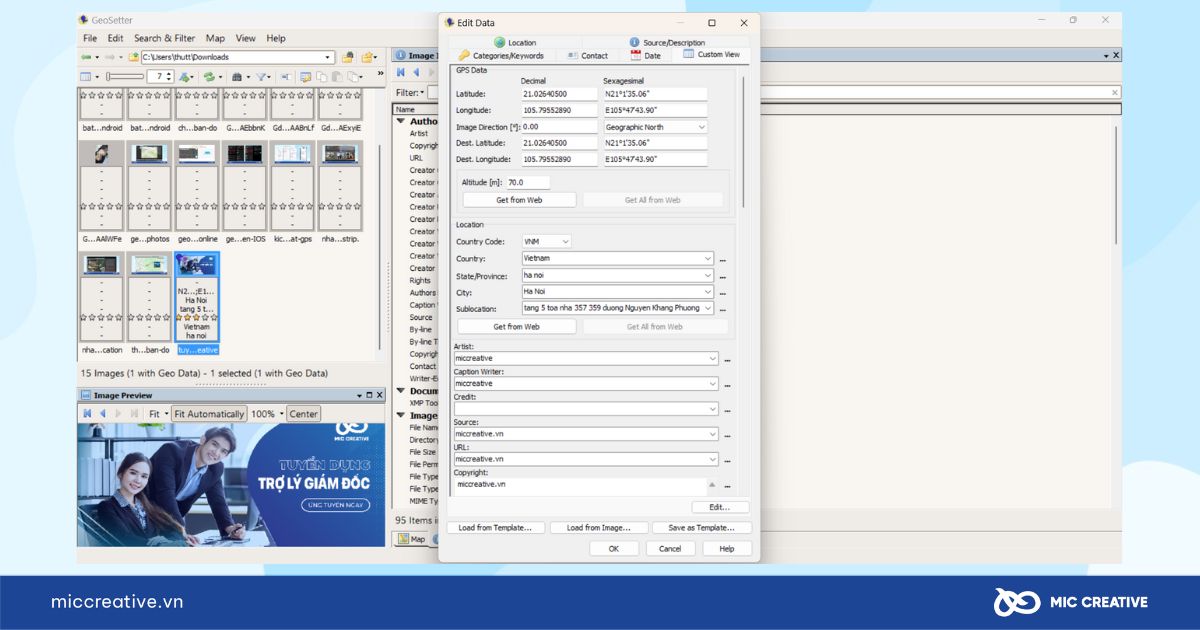Click the ellipsis button next to City
The image size is (1200, 630).
coord(722,292)
